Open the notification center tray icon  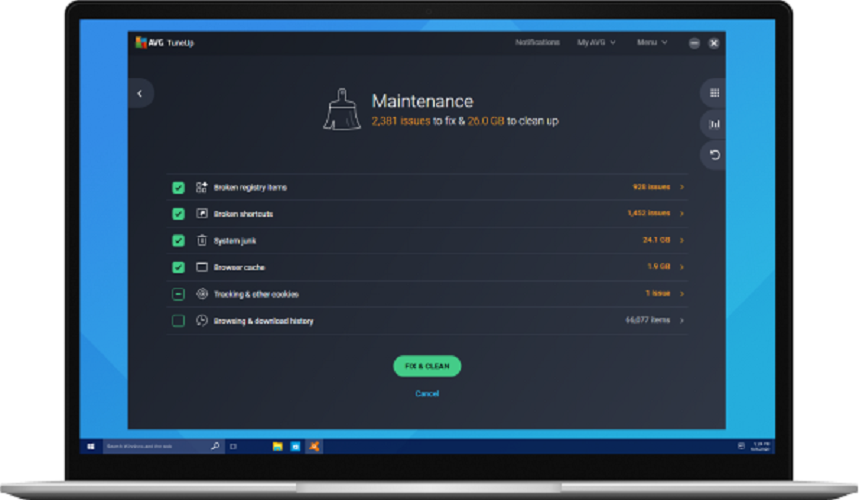tap(741, 446)
